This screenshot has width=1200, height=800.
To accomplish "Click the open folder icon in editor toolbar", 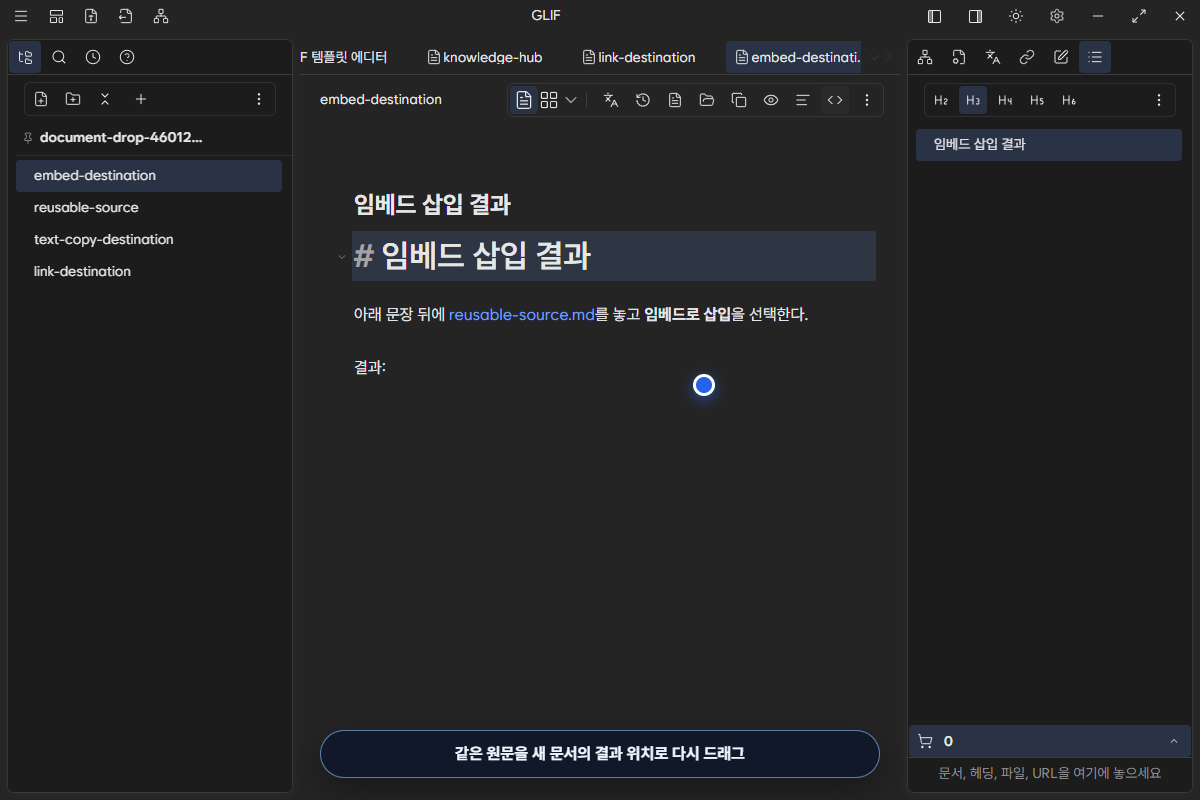I will coord(707,100).
